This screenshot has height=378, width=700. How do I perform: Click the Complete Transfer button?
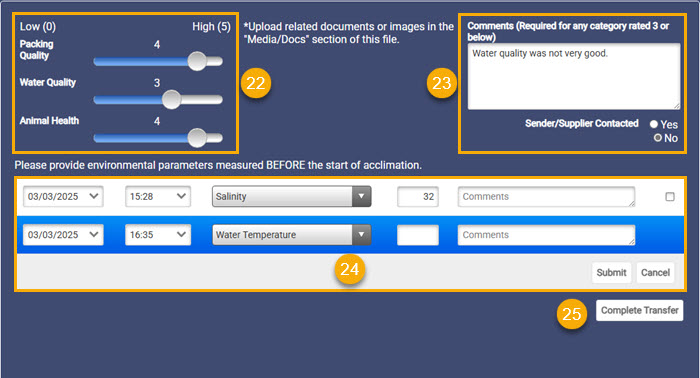click(639, 310)
